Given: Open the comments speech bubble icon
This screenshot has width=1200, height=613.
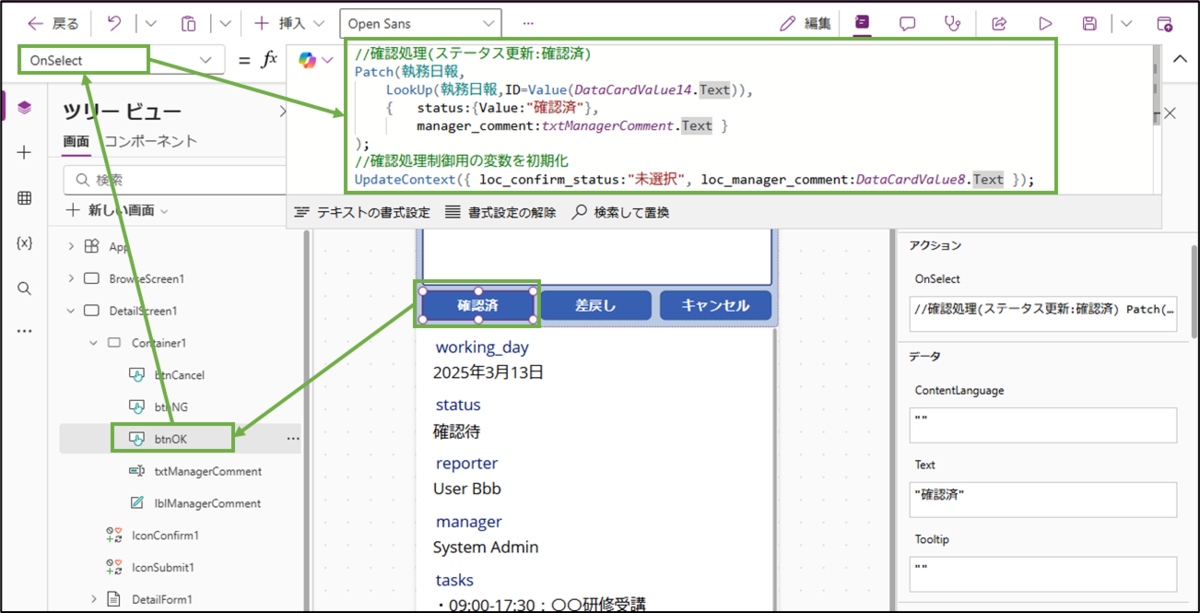Looking at the screenshot, I should point(908,23).
